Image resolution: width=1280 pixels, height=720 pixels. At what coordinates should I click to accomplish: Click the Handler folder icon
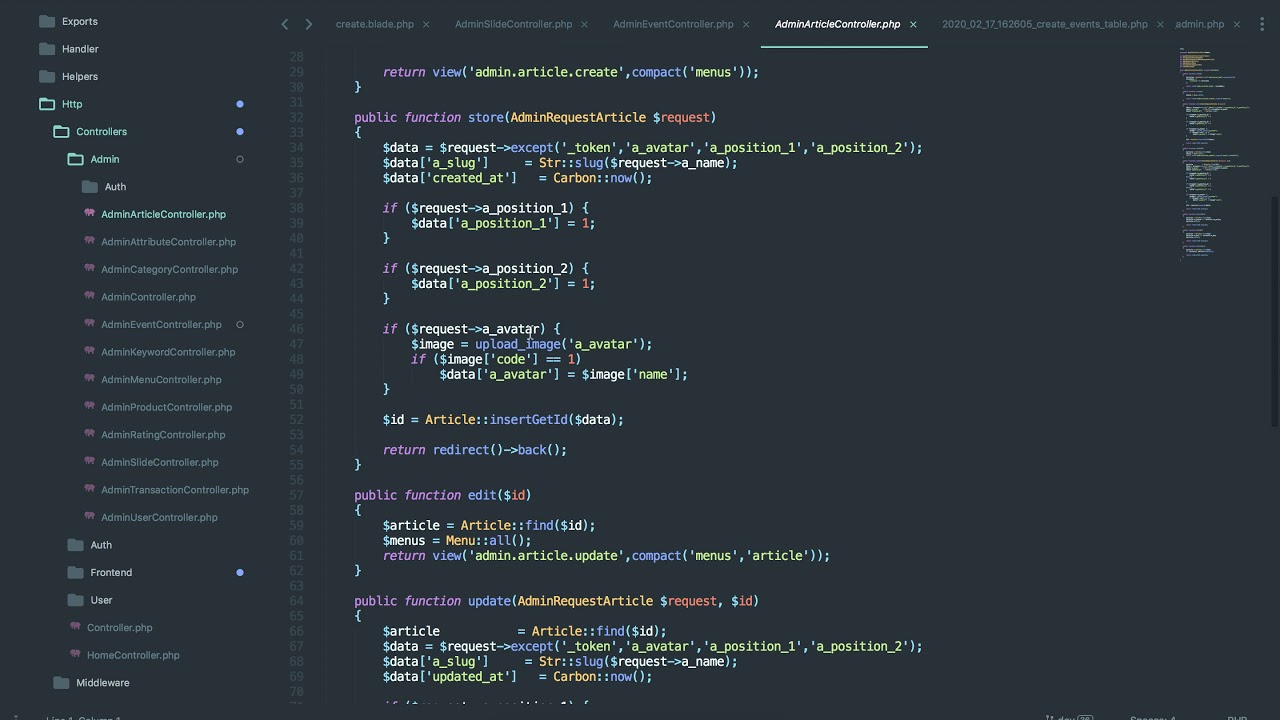click(x=47, y=49)
